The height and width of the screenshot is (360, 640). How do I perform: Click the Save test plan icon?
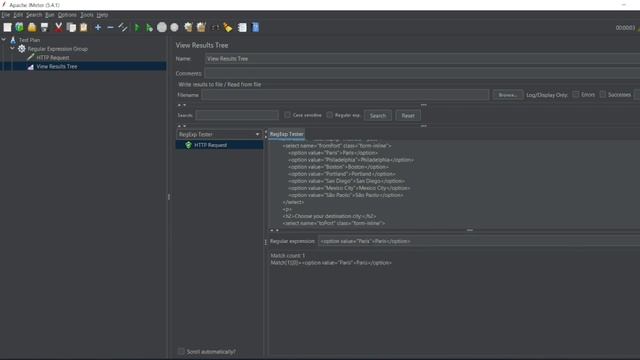44,27
